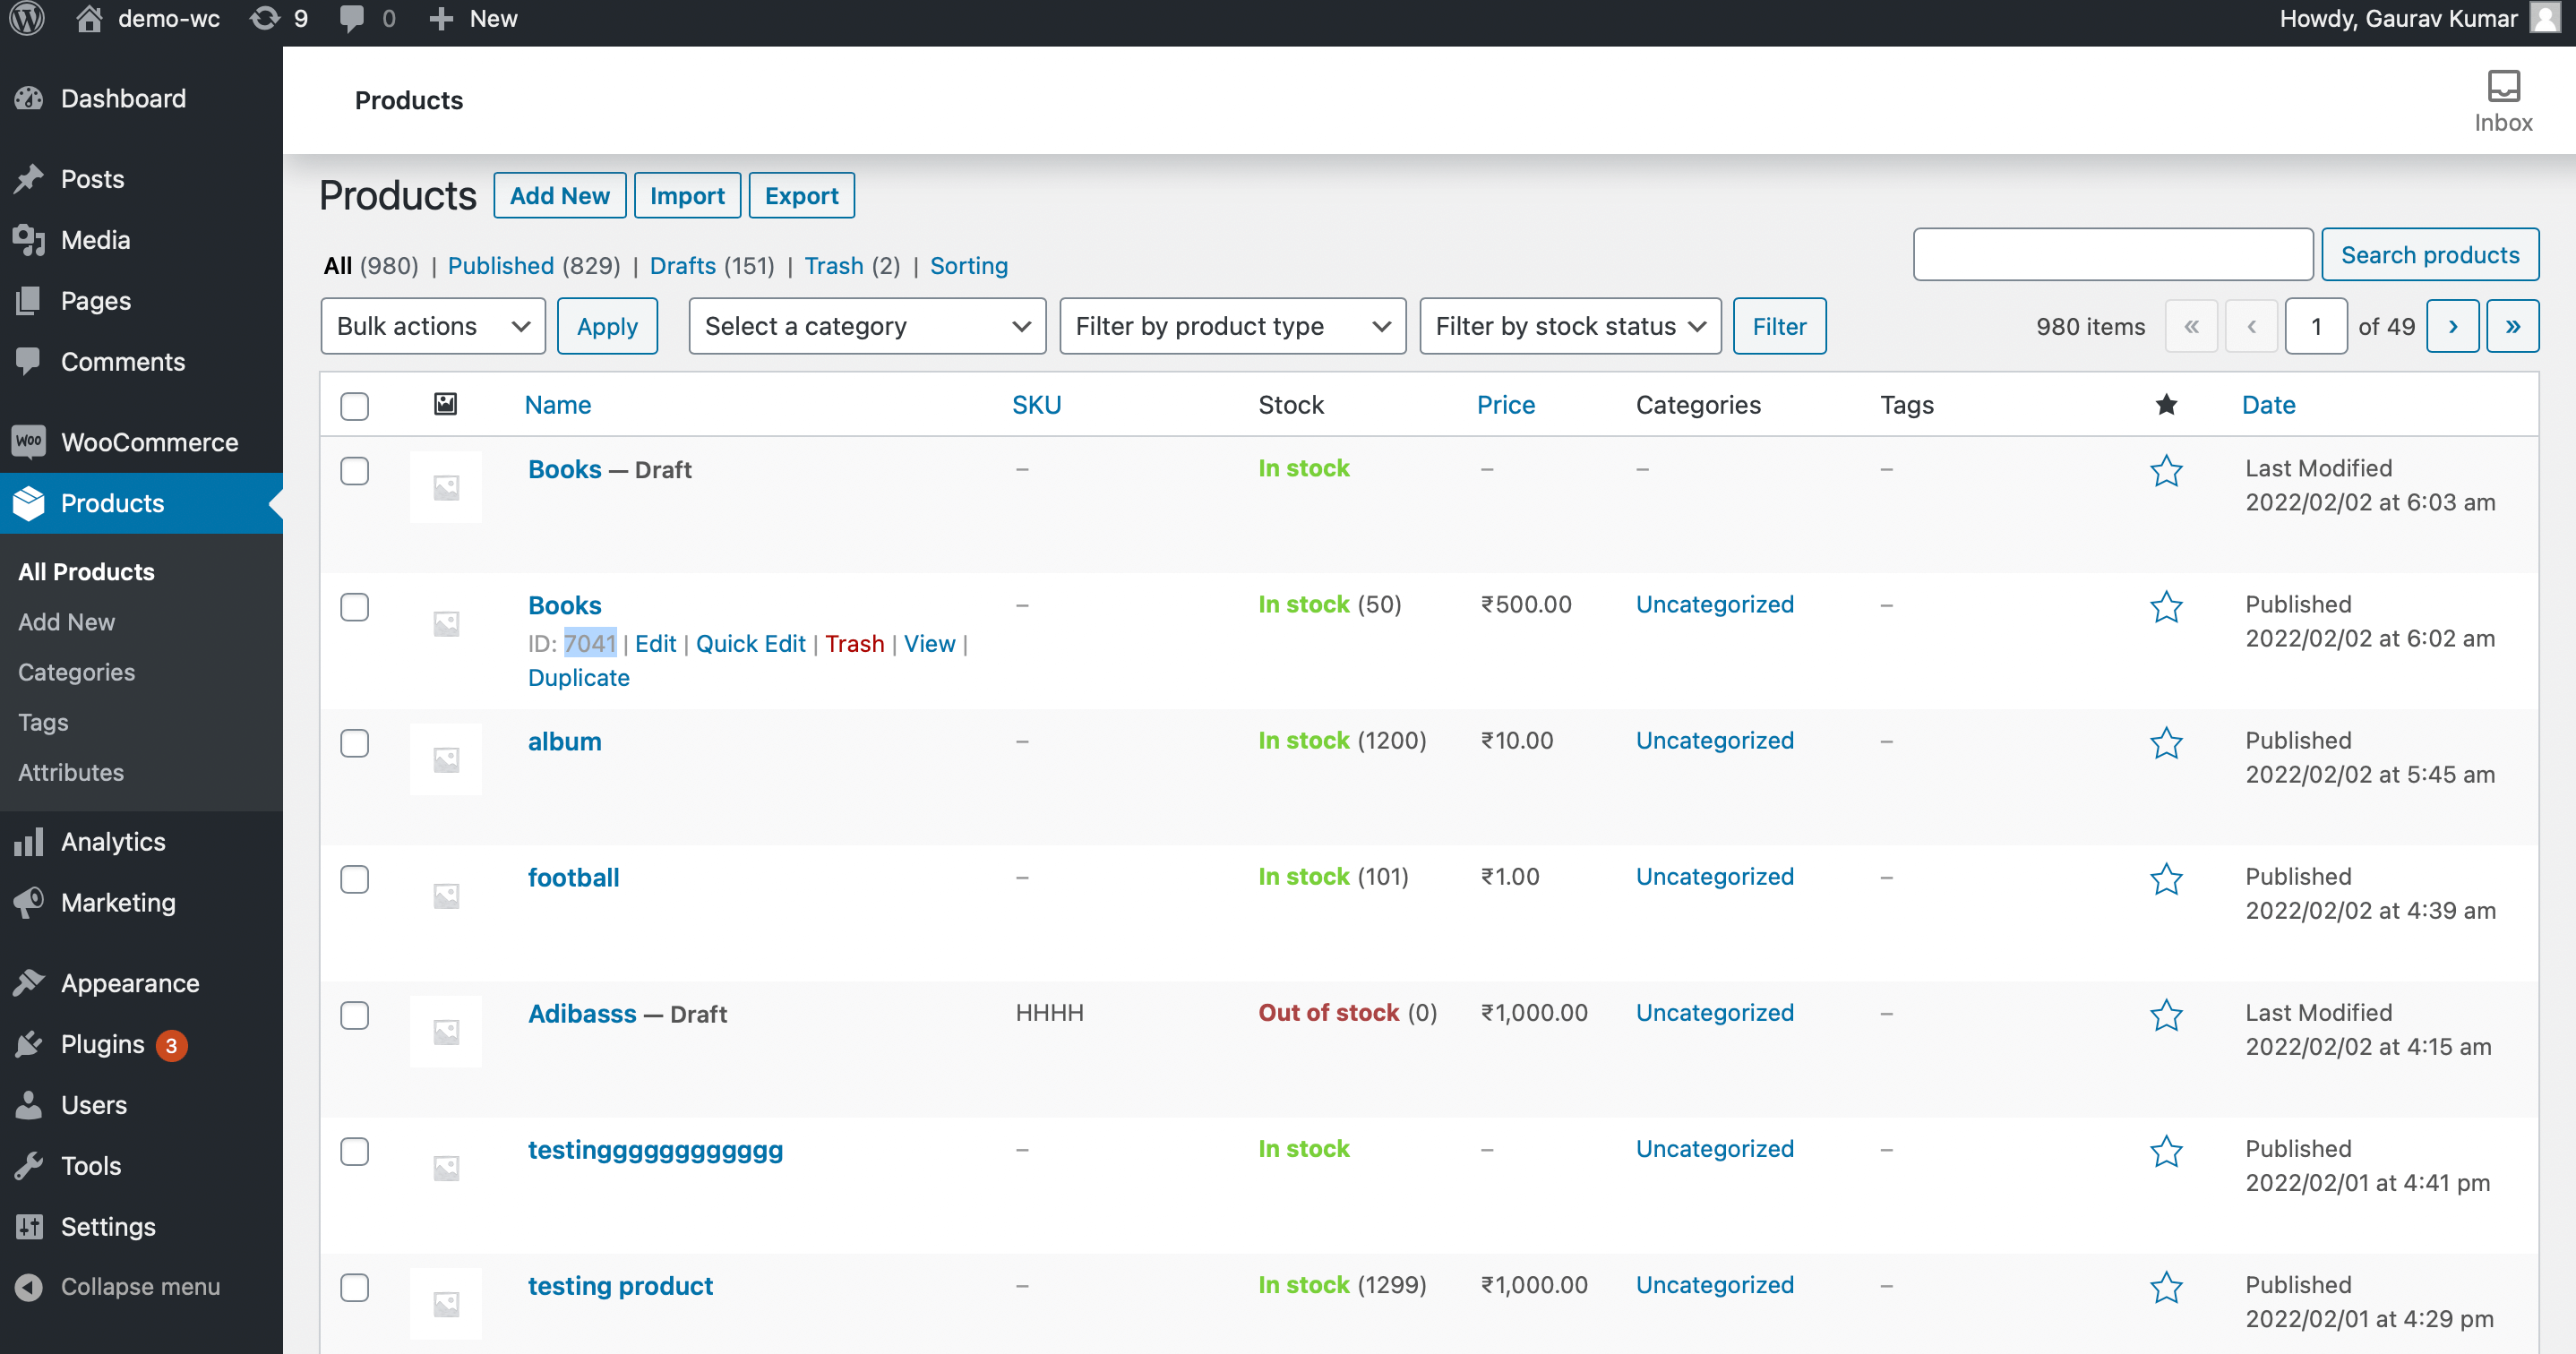Screen dimensions: 2576x1354
Task: Click the Collapse menu arrow icon
Action: [x=29, y=1286]
